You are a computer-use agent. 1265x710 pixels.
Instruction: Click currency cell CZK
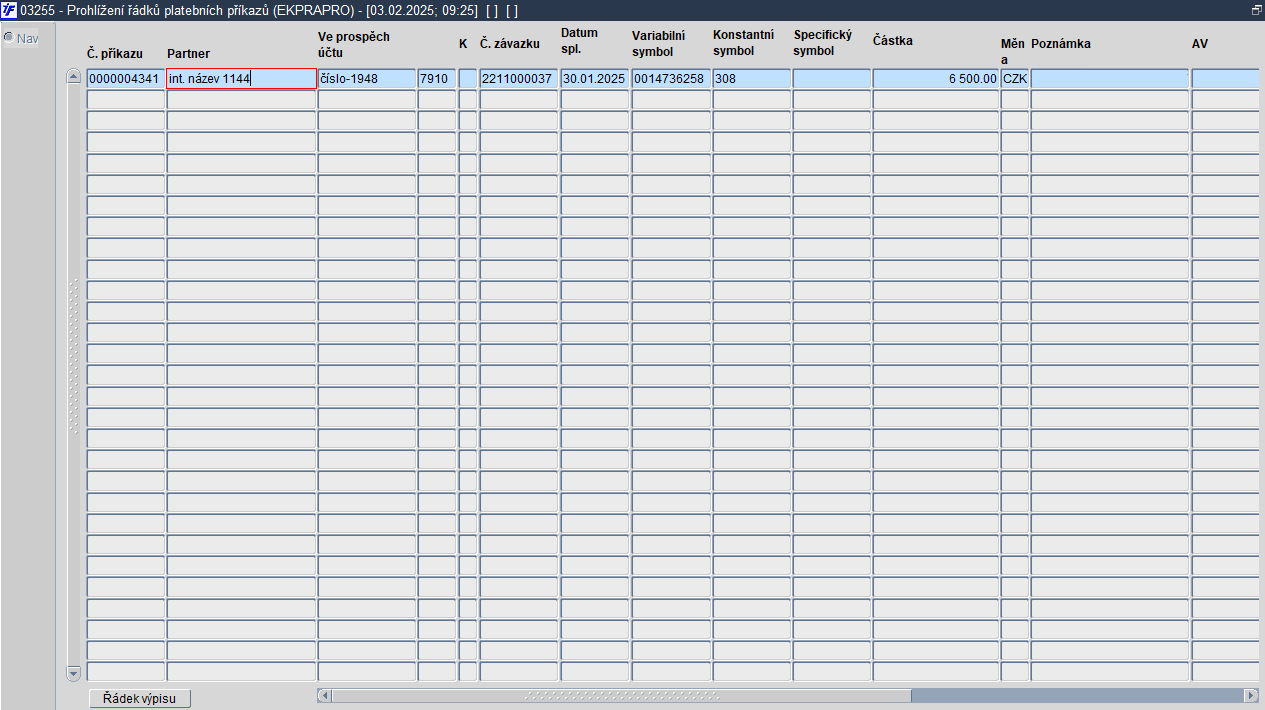1015,78
